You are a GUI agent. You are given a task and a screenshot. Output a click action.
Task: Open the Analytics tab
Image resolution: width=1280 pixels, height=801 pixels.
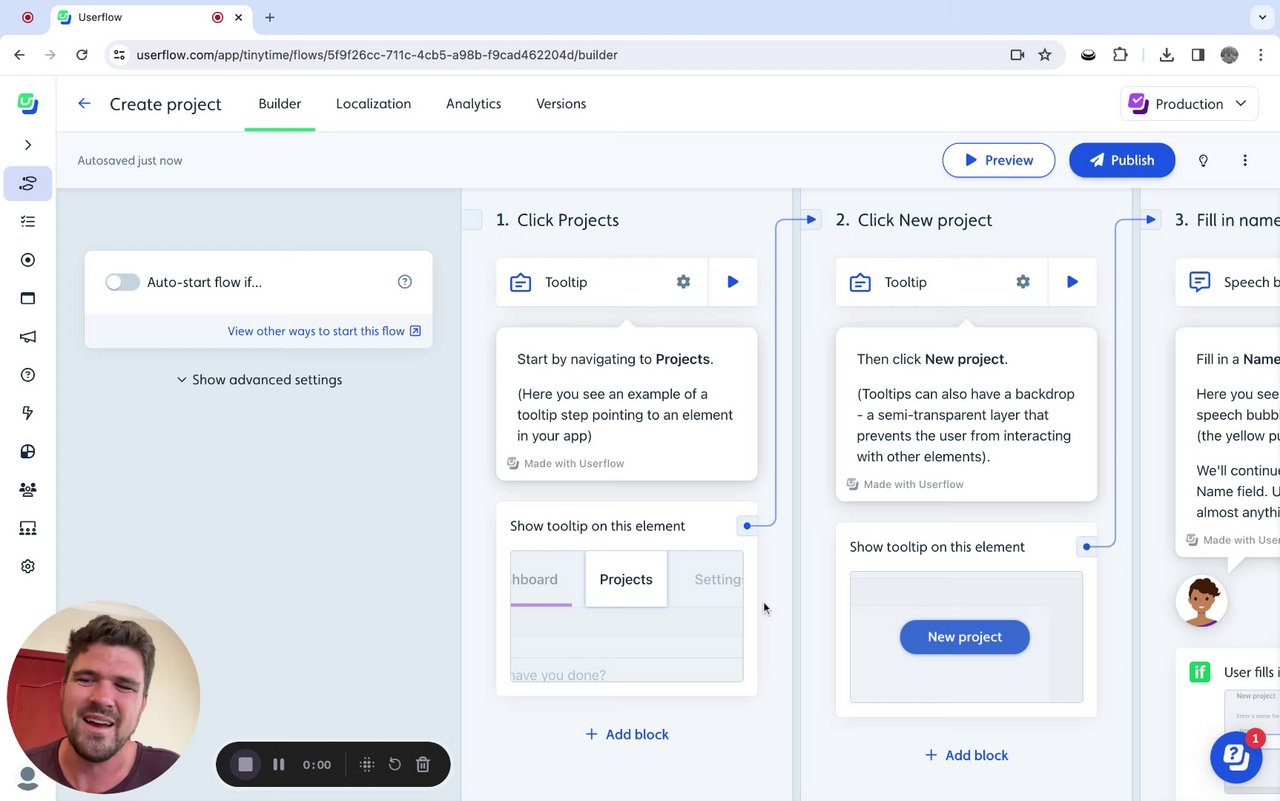474,104
